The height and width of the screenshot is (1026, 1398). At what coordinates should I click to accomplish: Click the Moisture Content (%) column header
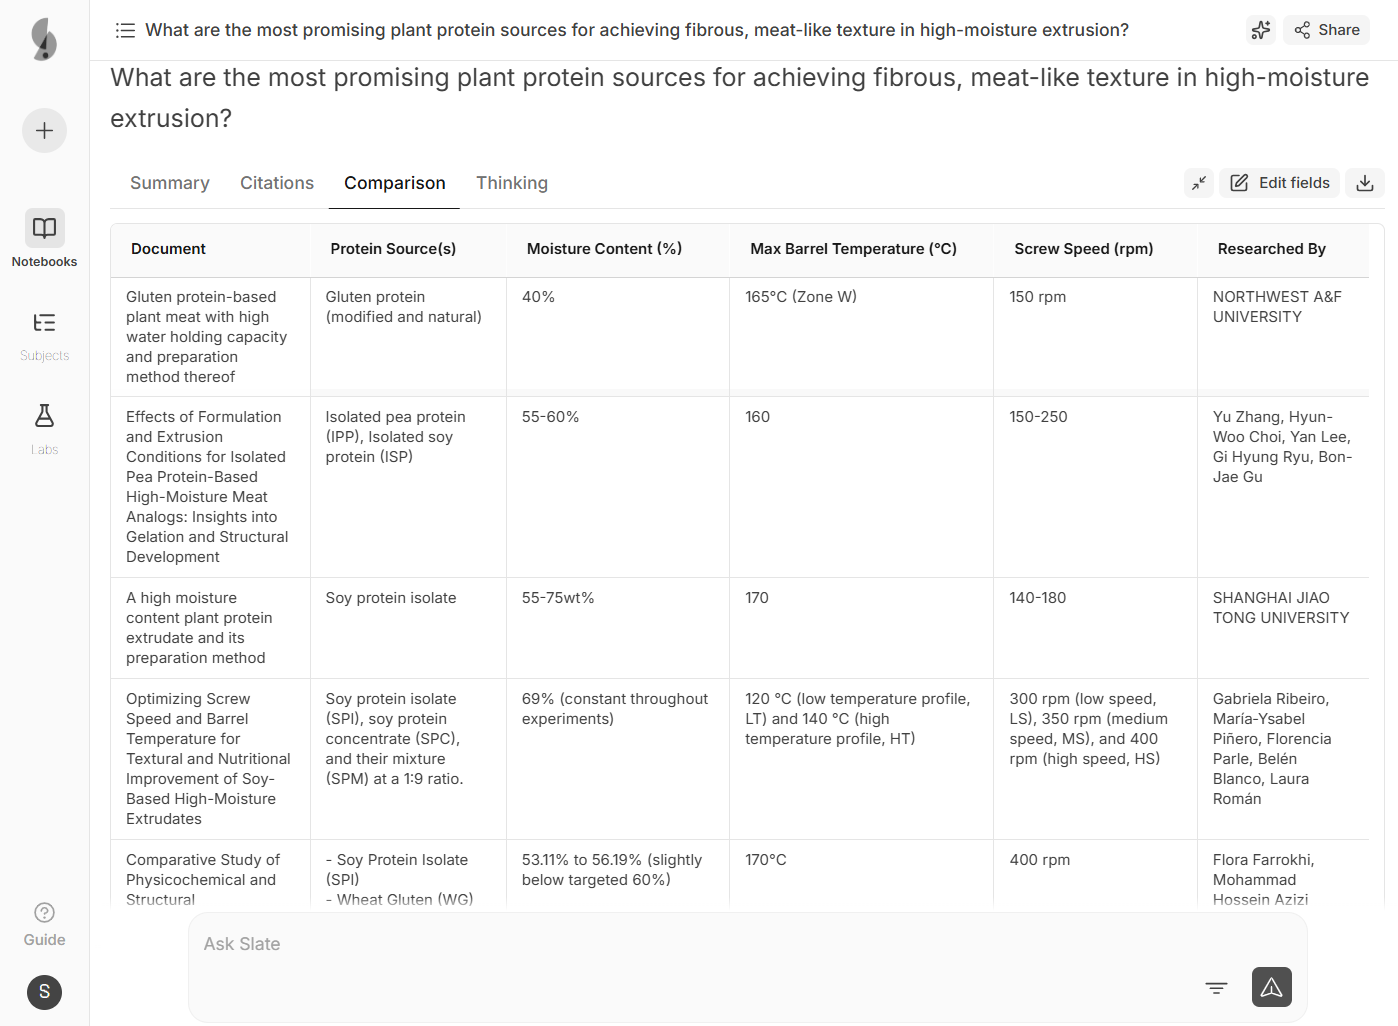(604, 249)
